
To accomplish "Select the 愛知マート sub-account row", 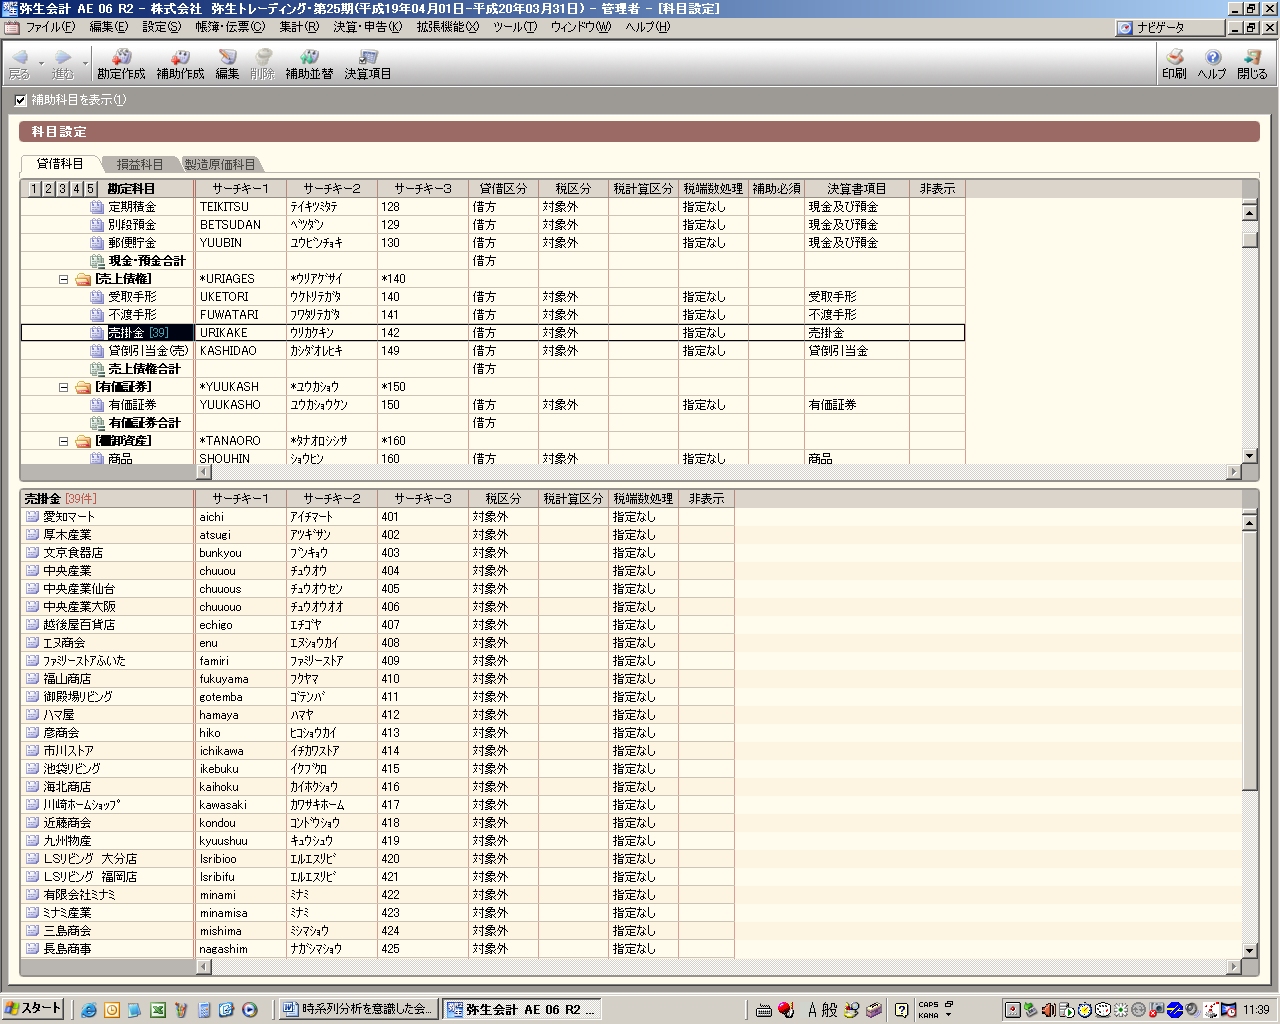I will 69,517.
